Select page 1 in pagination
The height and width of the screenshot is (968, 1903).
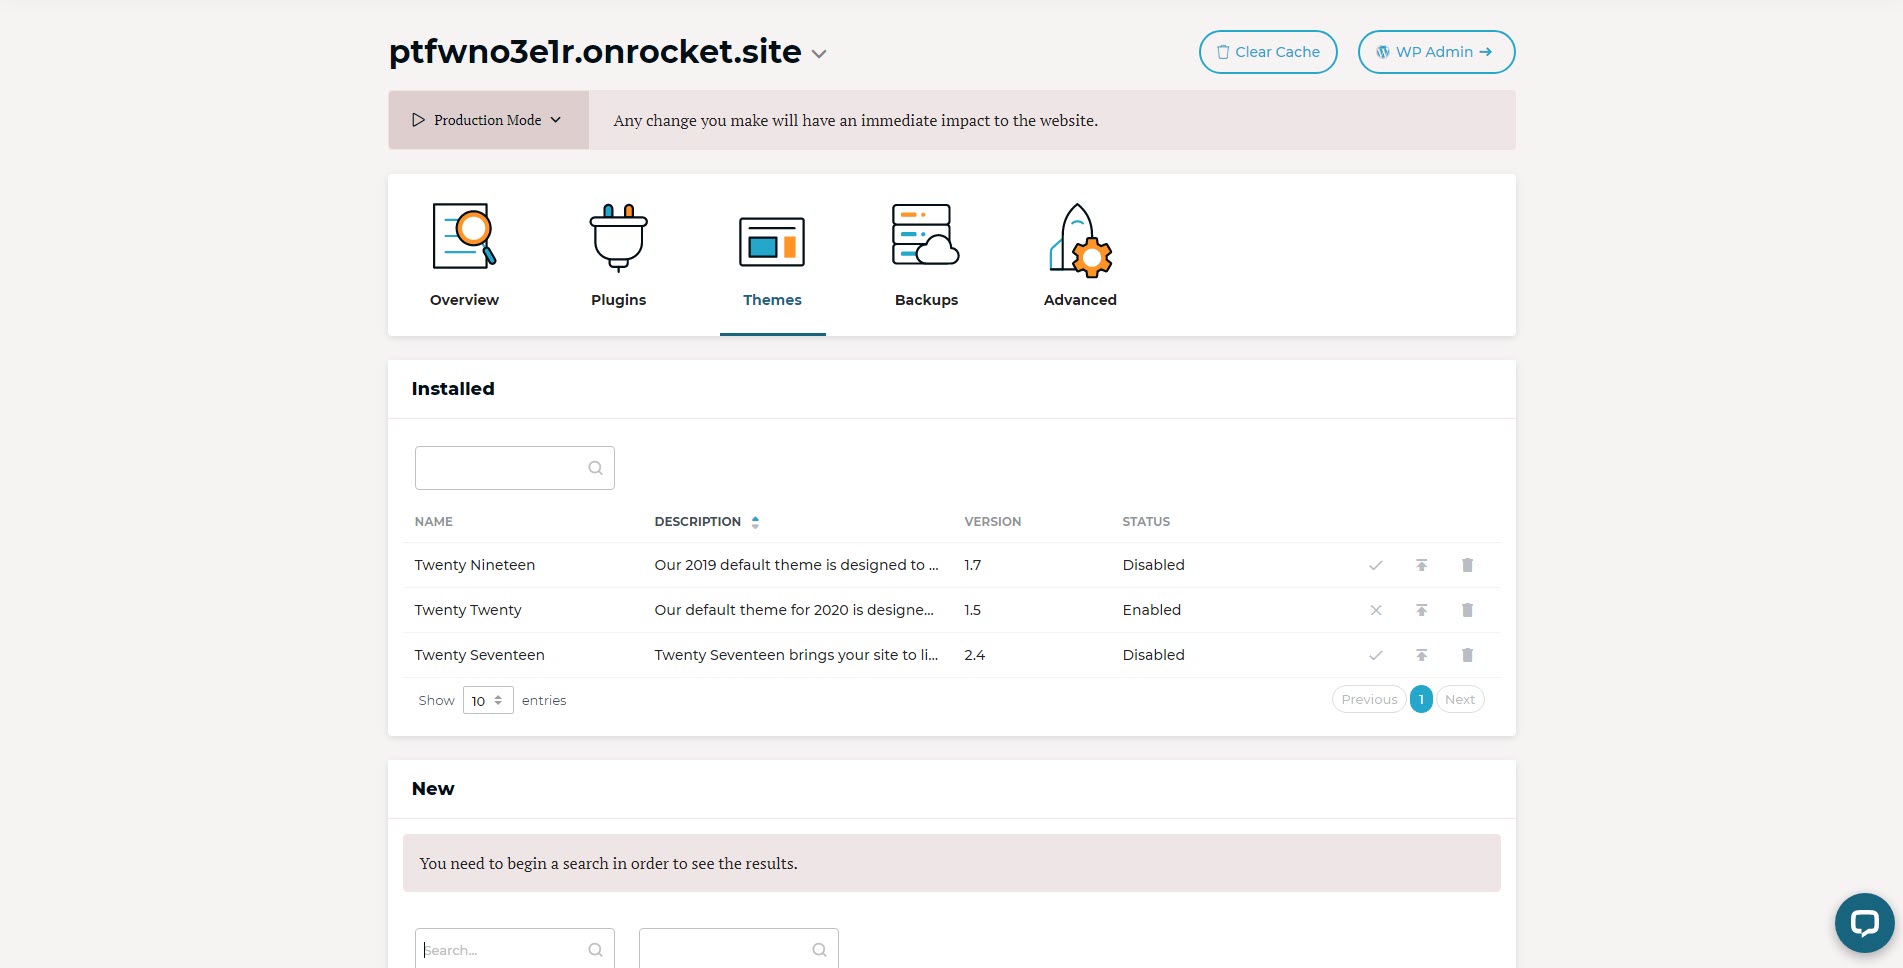(1421, 699)
